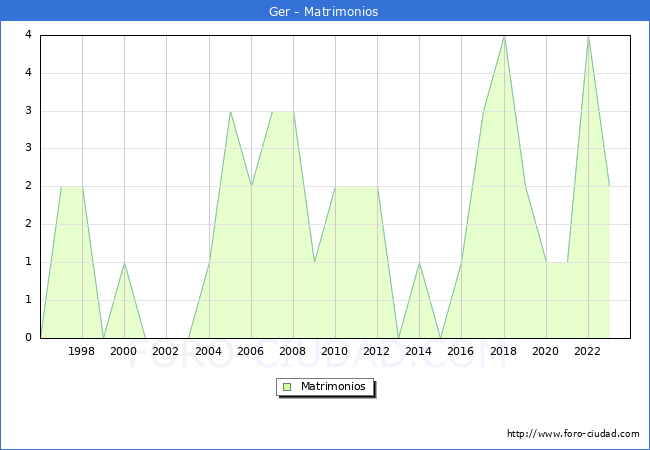The height and width of the screenshot is (450, 650).
Task: Click the 2020 x-axis label
Action: (x=545, y=351)
